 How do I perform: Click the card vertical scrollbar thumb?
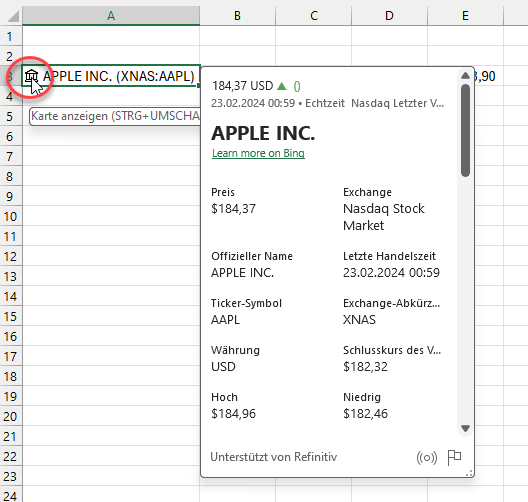465,131
